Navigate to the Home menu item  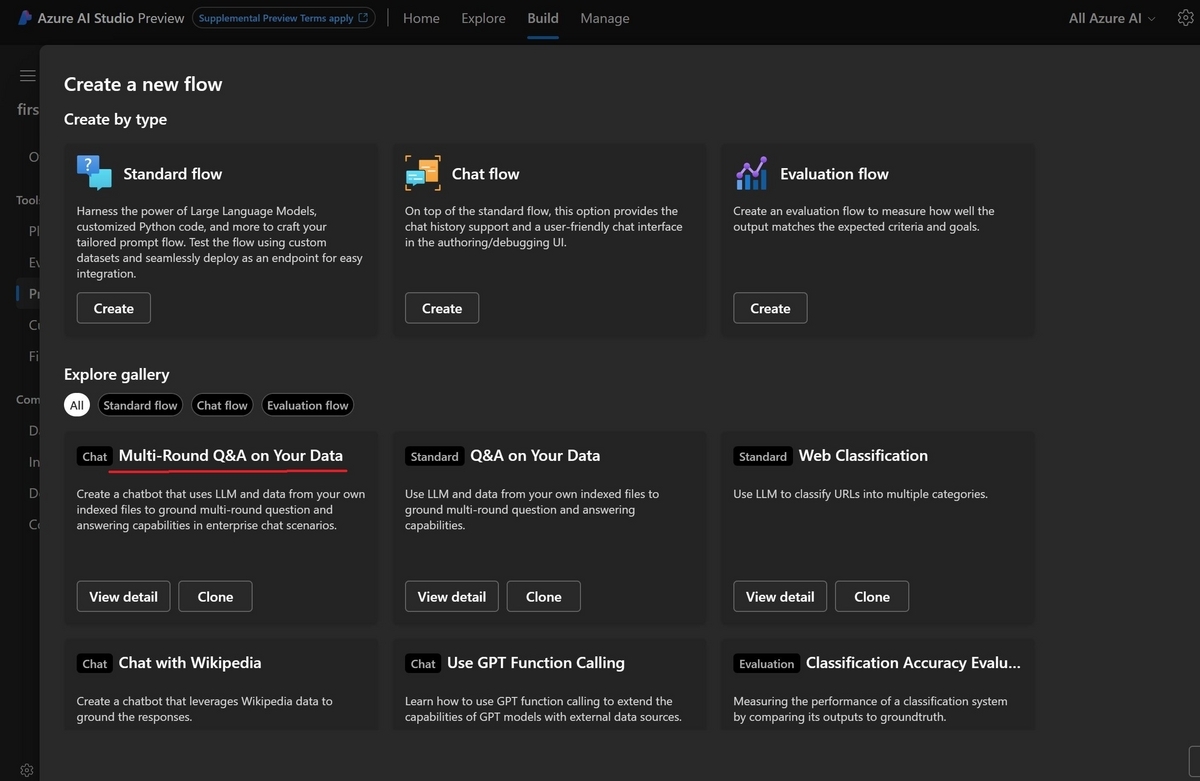[x=420, y=17]
